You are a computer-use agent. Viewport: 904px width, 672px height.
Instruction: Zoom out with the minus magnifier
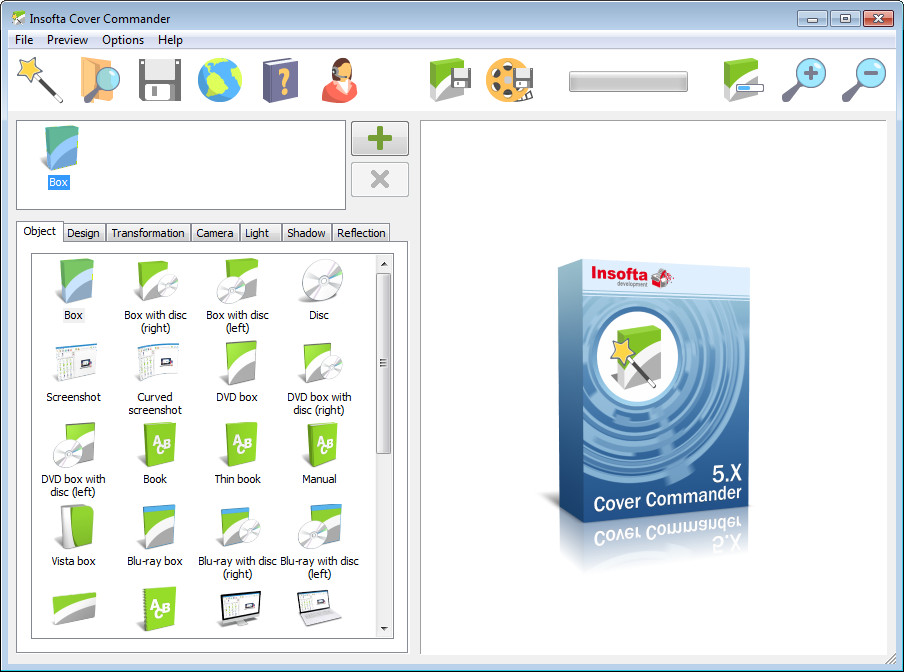[864, 80]
